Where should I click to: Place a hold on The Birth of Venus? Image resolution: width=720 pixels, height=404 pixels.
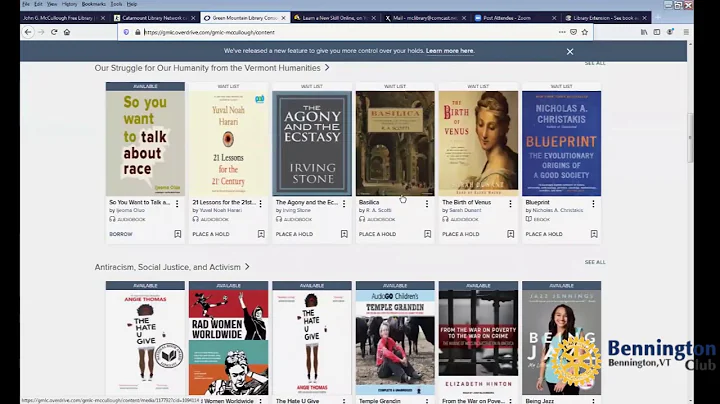pos(461,234)
